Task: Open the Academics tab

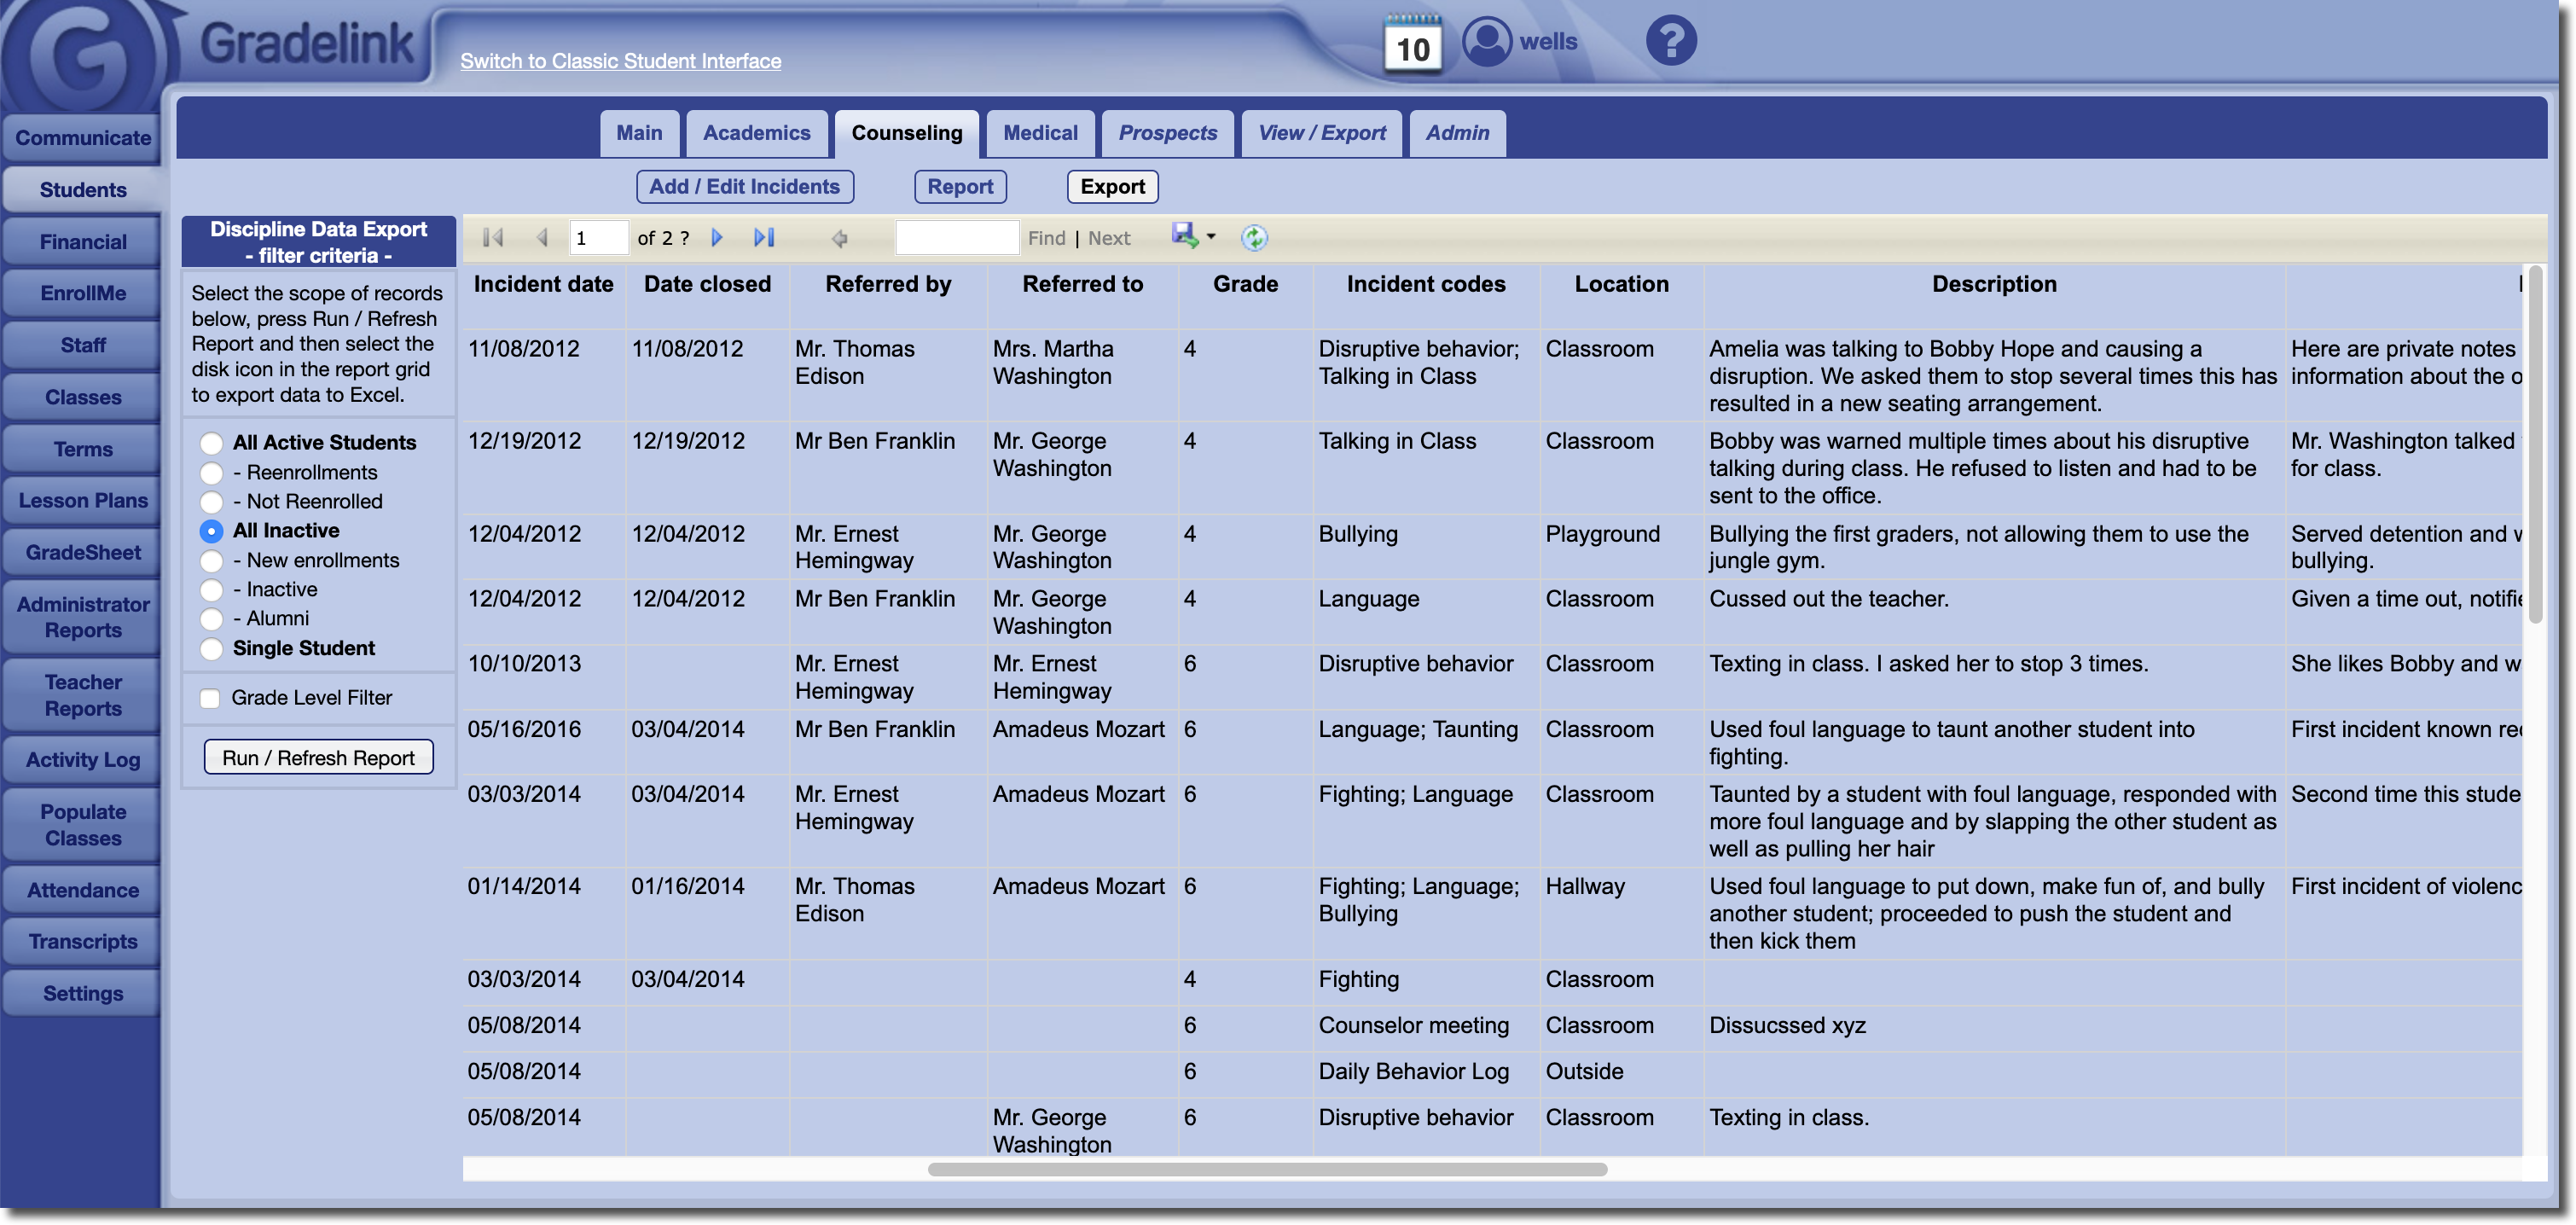Action: pyautogui.click(x=756, y=133)
